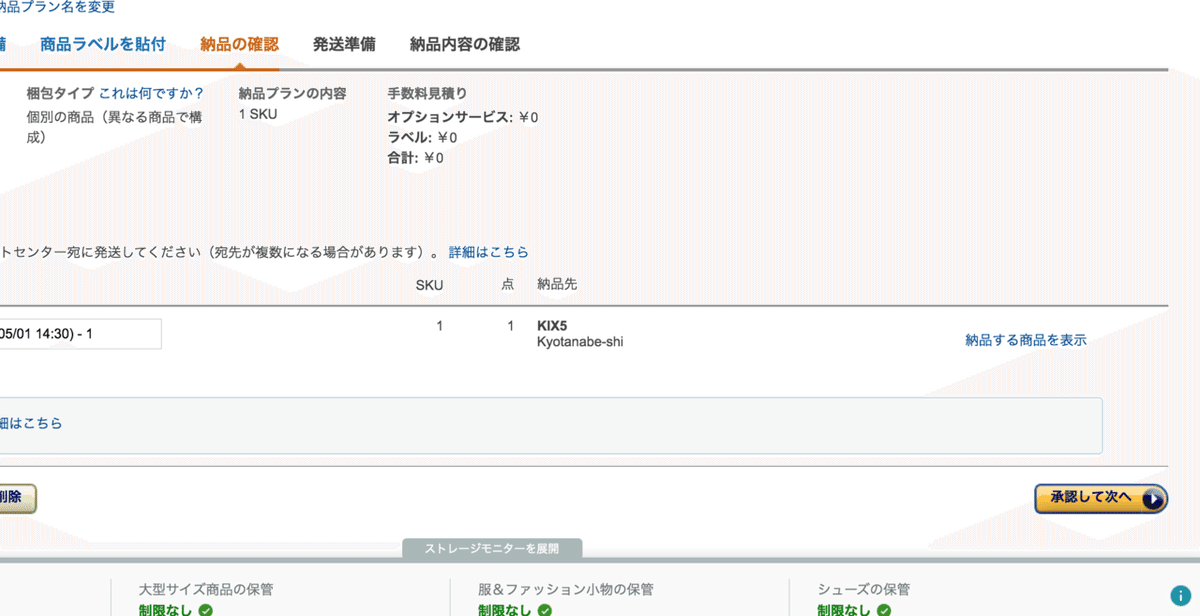The width and height of the screenshot is (1200, 616).
Task: Click the SKU column header
Action: tap(429, 284)
